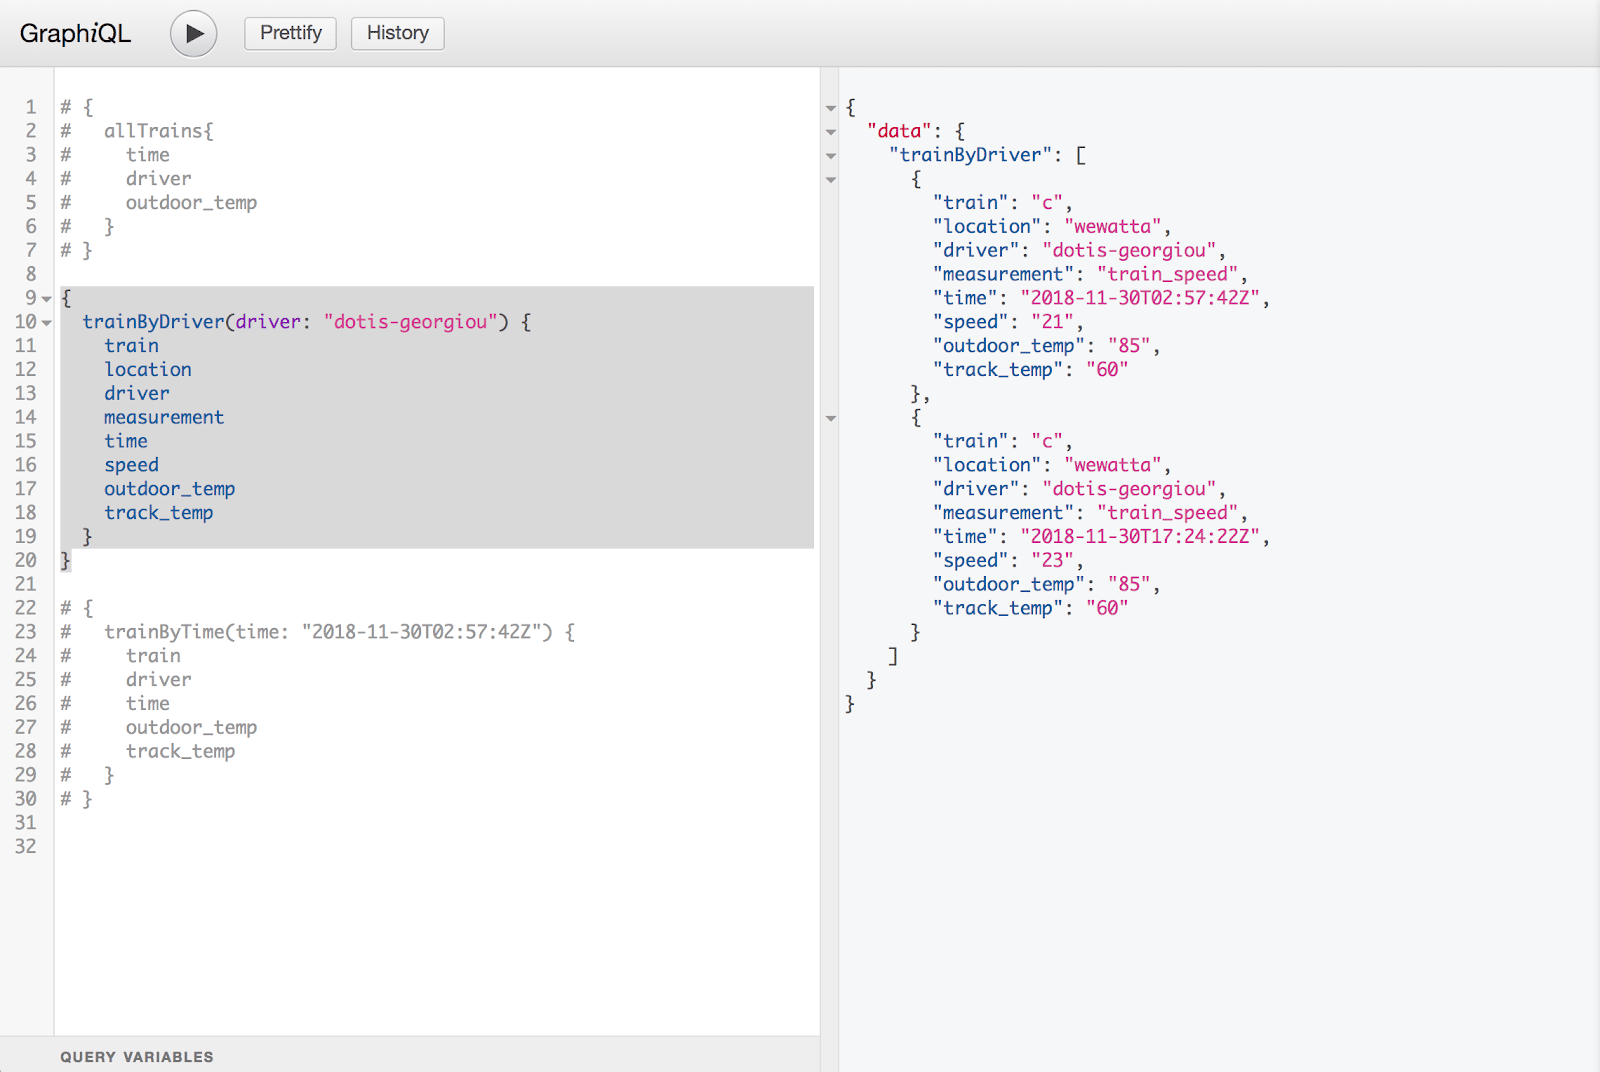Run the query with Execute button
1600x1072 pixels.
click(x=193, y=34)
